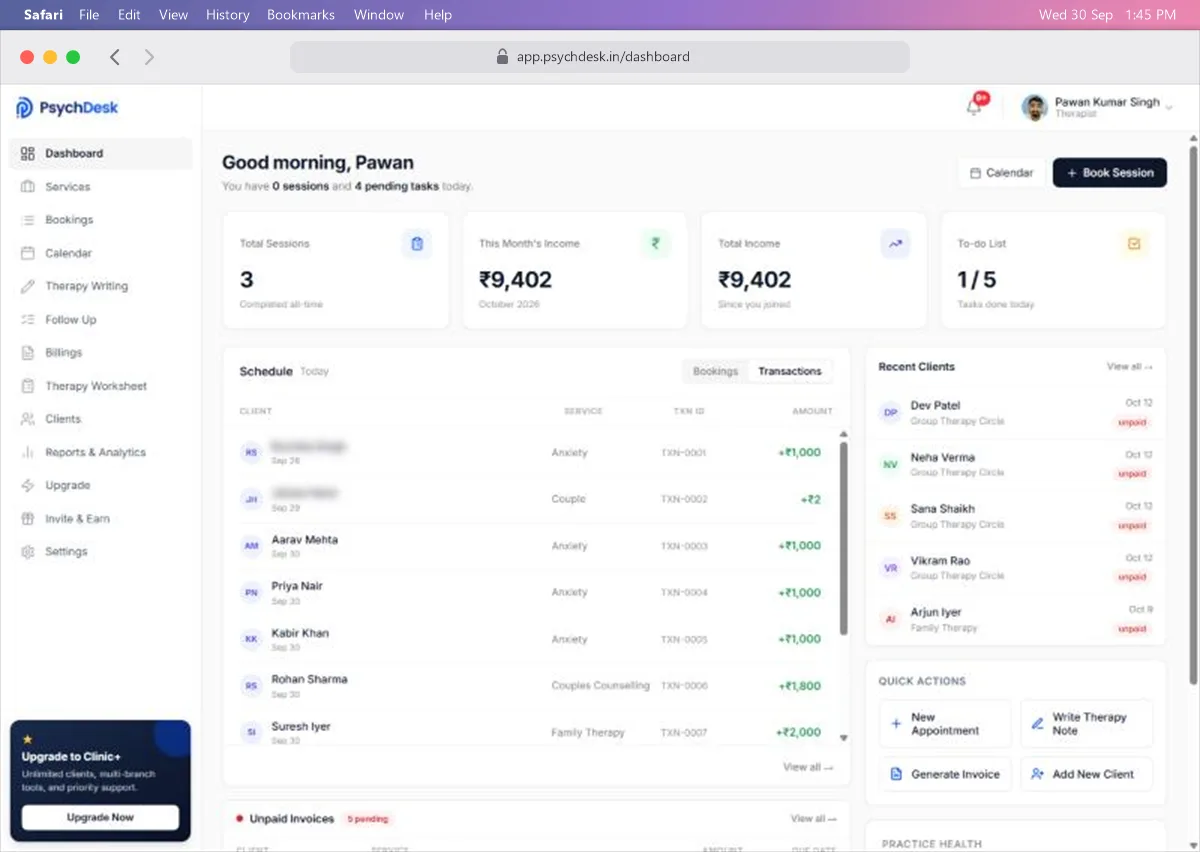Image resolution: width=1200 pixels, height=852 pixels.
Task: Click the VR avatar for Vikram Rao
Action: [x=890, y=568]
